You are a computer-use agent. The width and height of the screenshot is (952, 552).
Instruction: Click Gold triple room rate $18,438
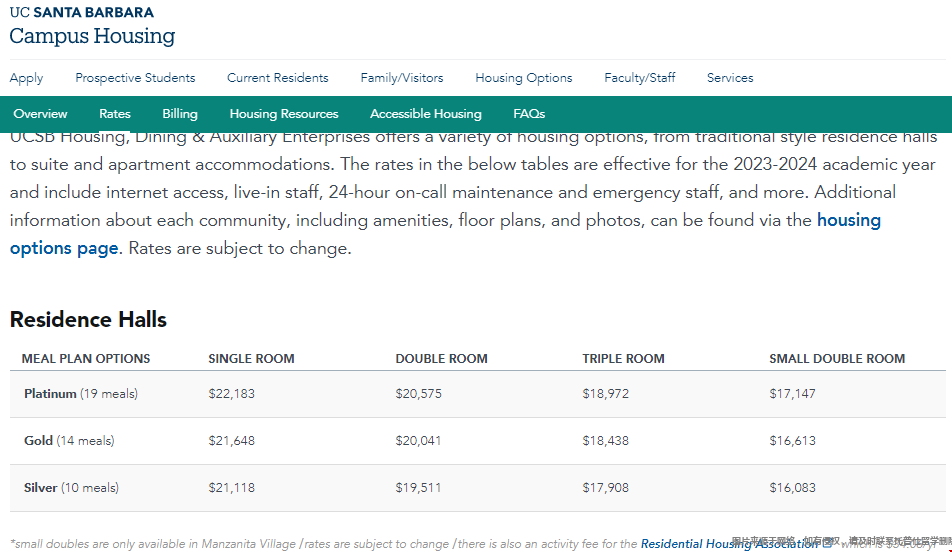[605, 441]
